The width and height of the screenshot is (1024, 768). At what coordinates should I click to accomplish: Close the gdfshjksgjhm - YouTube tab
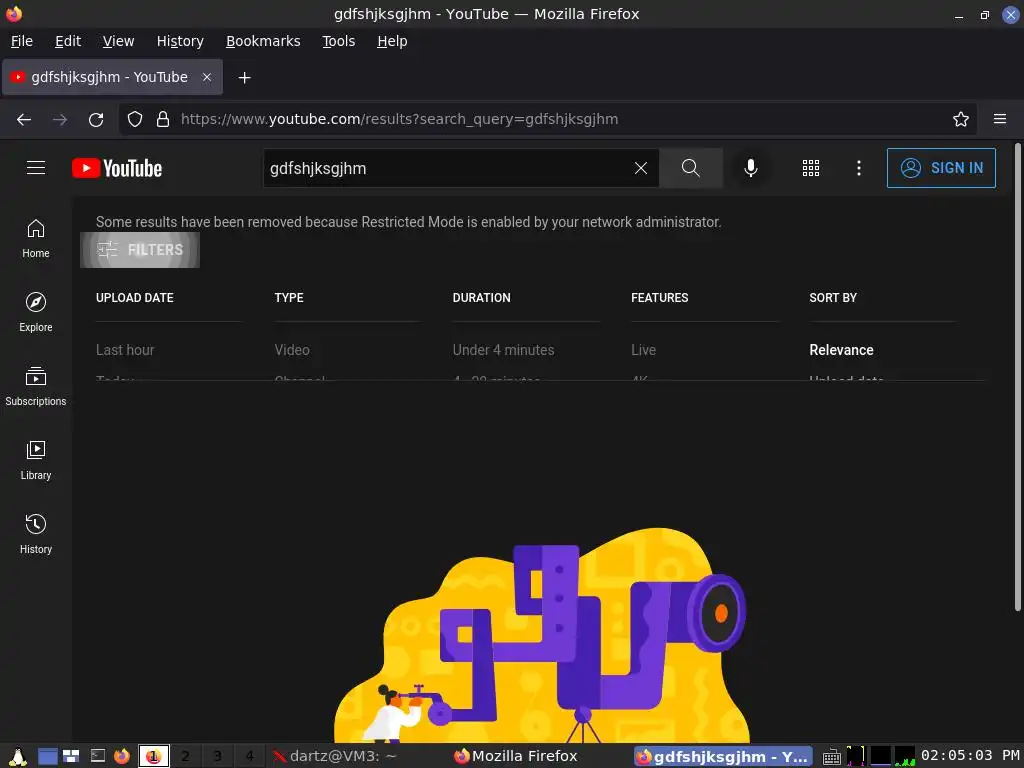[x=206, y=77]
